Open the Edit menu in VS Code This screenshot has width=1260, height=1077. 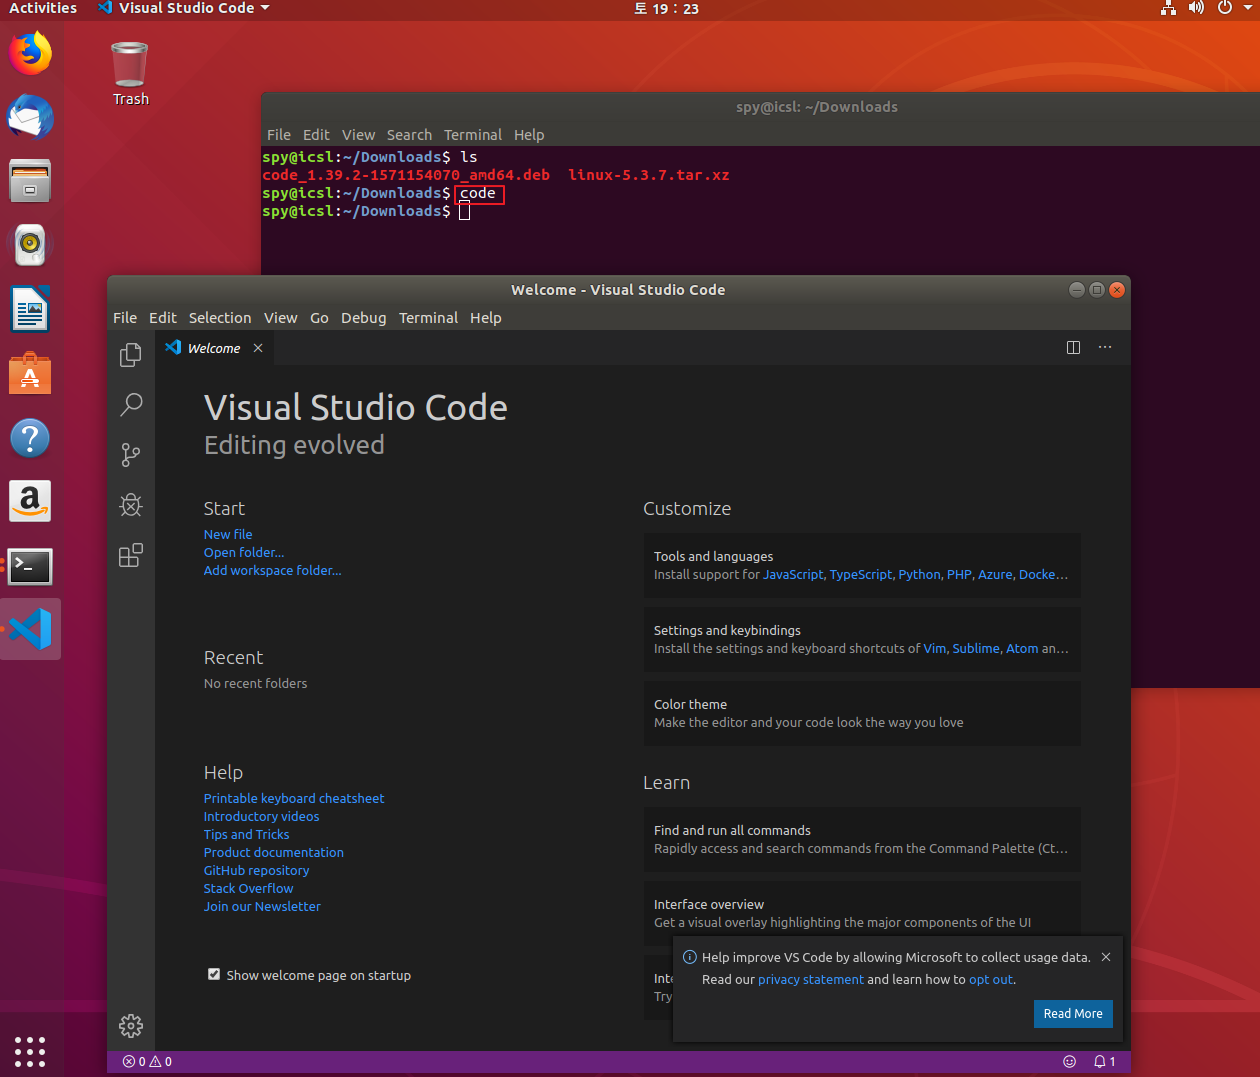point(163,318)
